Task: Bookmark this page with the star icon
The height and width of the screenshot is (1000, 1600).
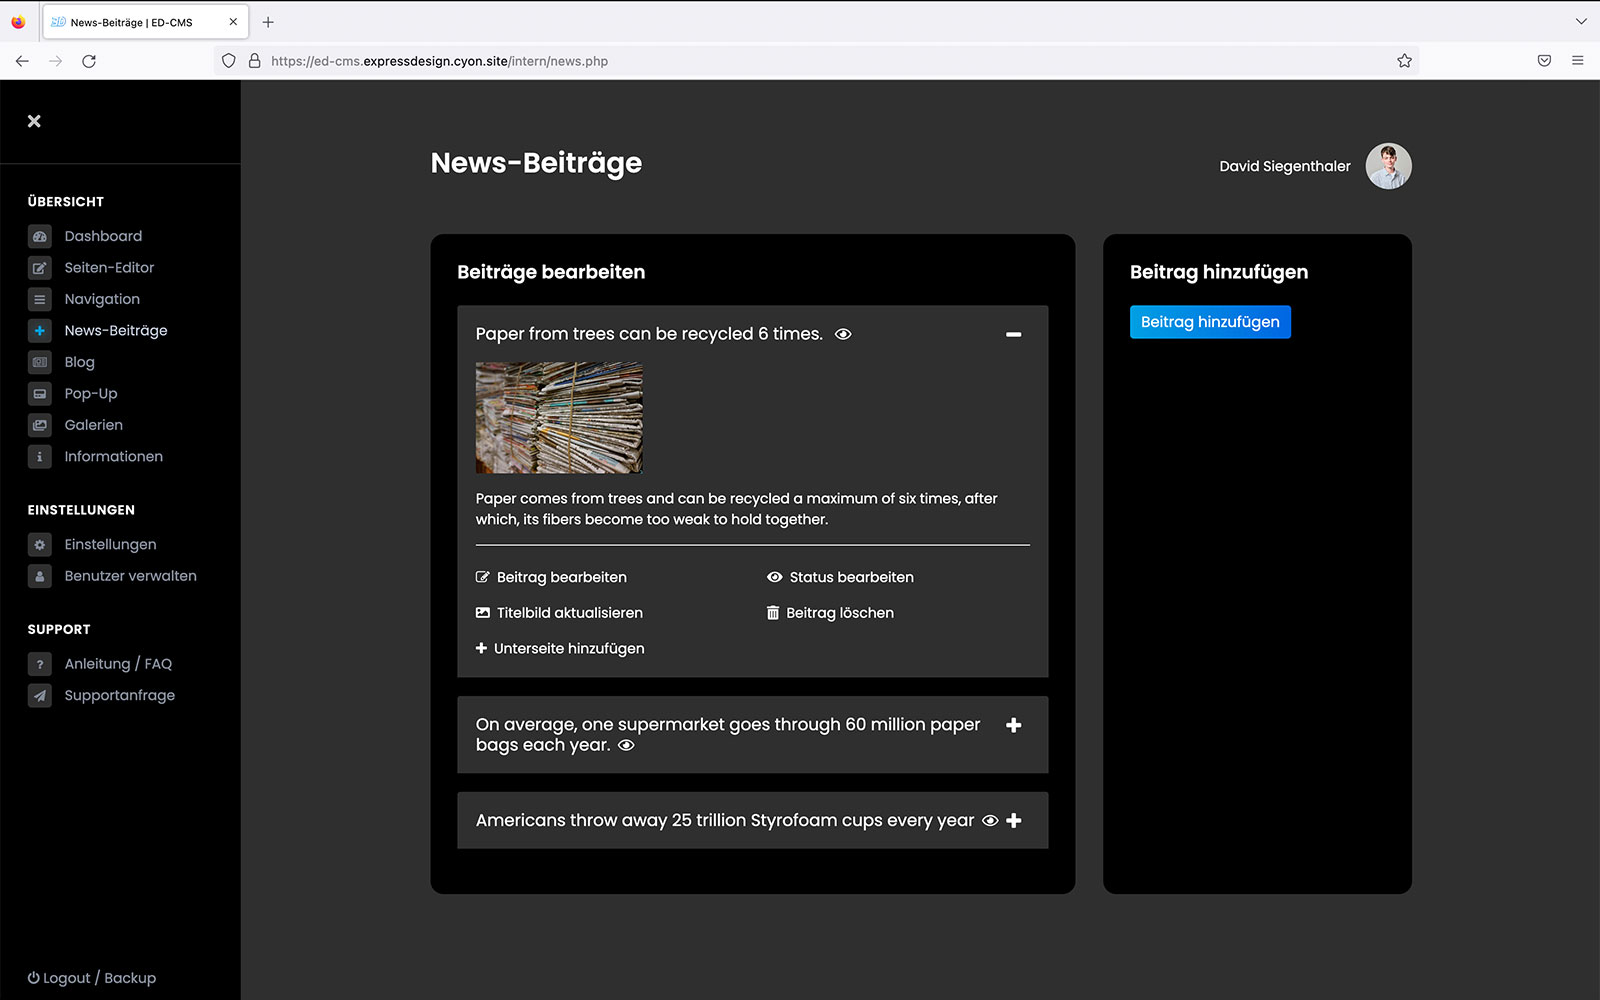Action: click(x=1404, y=61)
